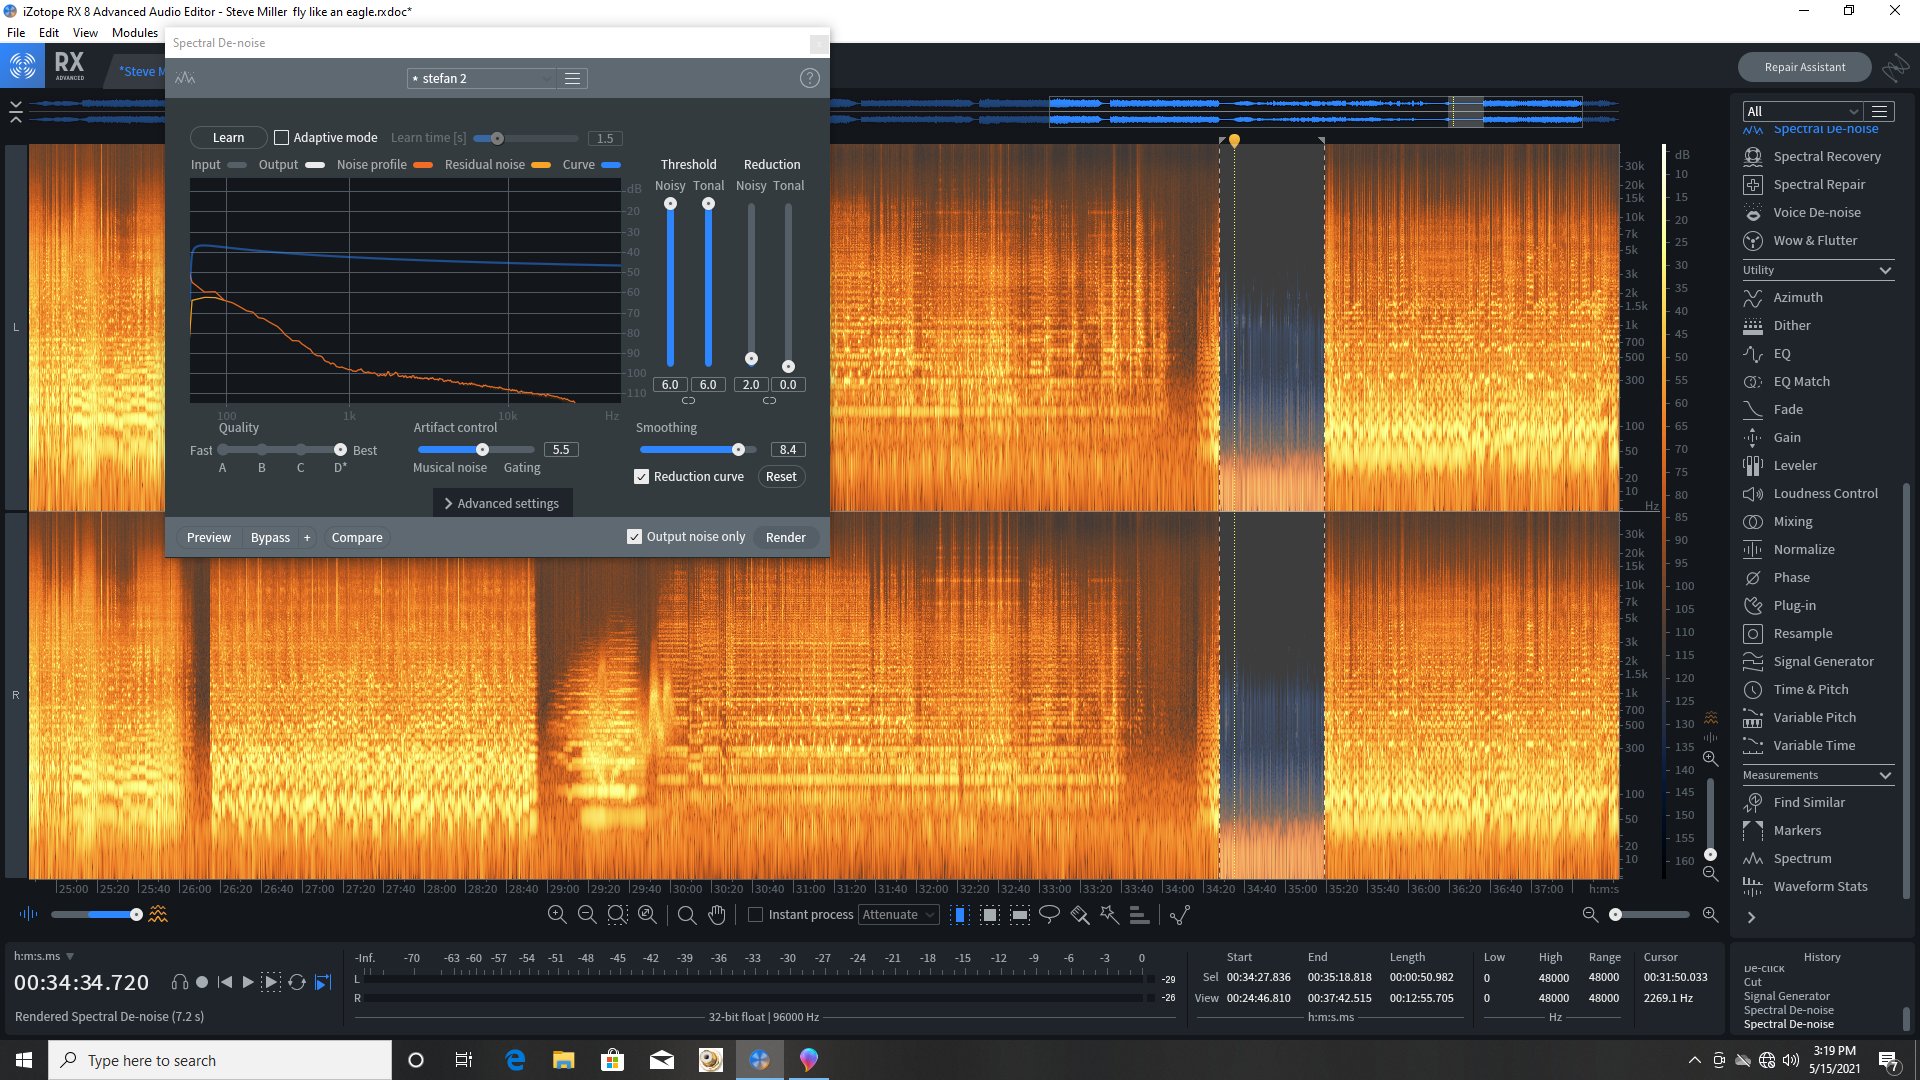Open the Voice De-noise module
Image resolution: width=1920 pixels, height=1080 pixels.
(1817, 212)
